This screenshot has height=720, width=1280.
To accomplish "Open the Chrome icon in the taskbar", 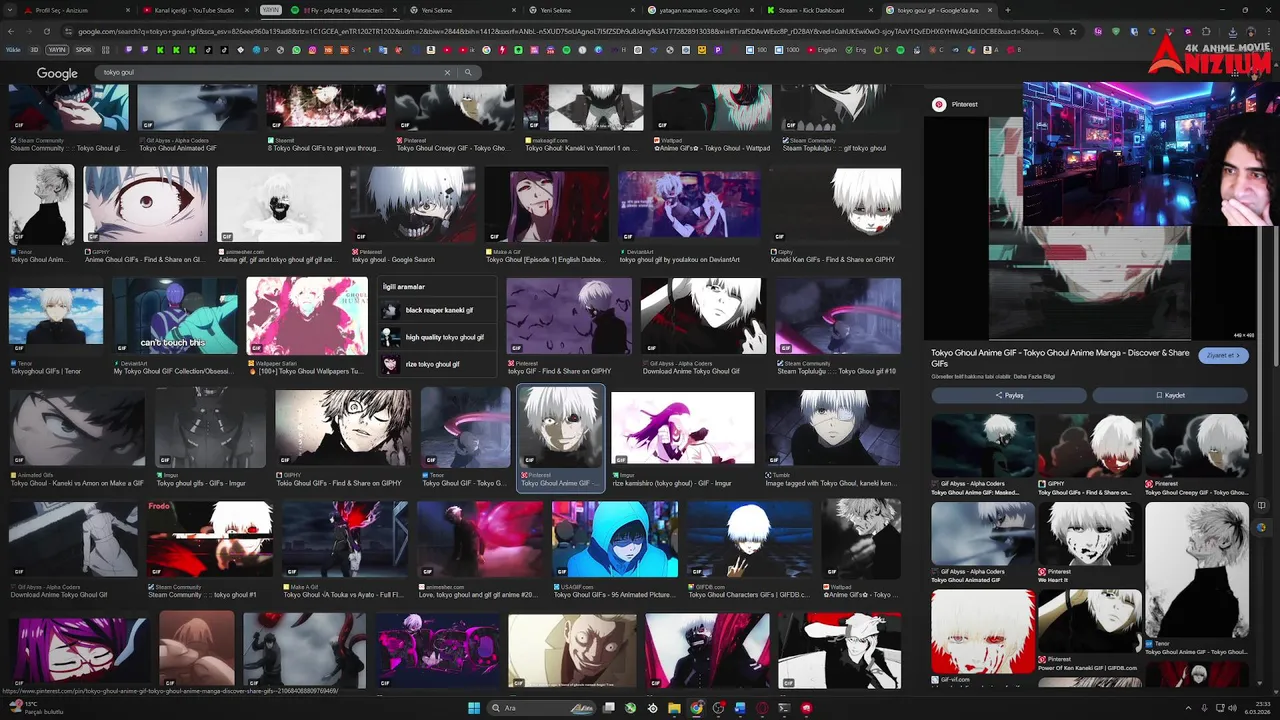I will [696, 708].
